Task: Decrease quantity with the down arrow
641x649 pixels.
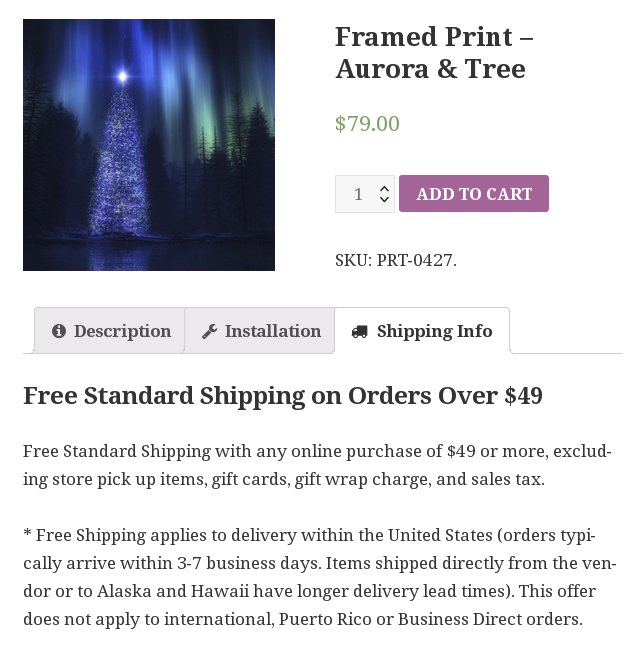Action: [x=384, y=199]
